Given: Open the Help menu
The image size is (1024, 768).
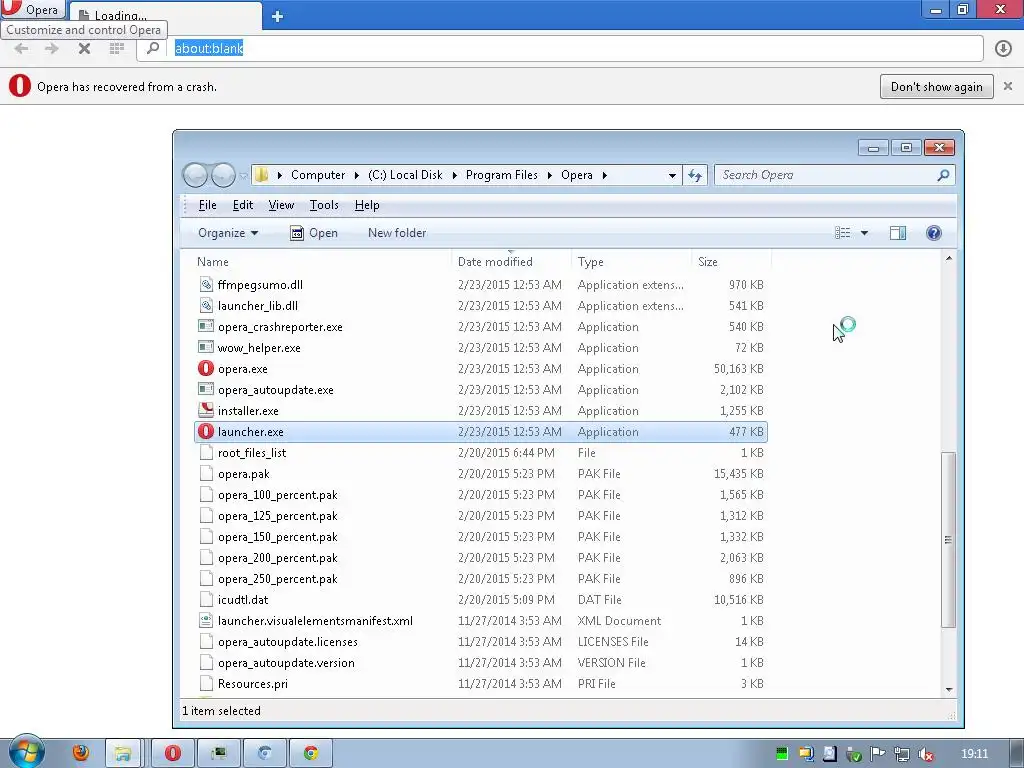Looking at the screenshot, I should [366, 205].
